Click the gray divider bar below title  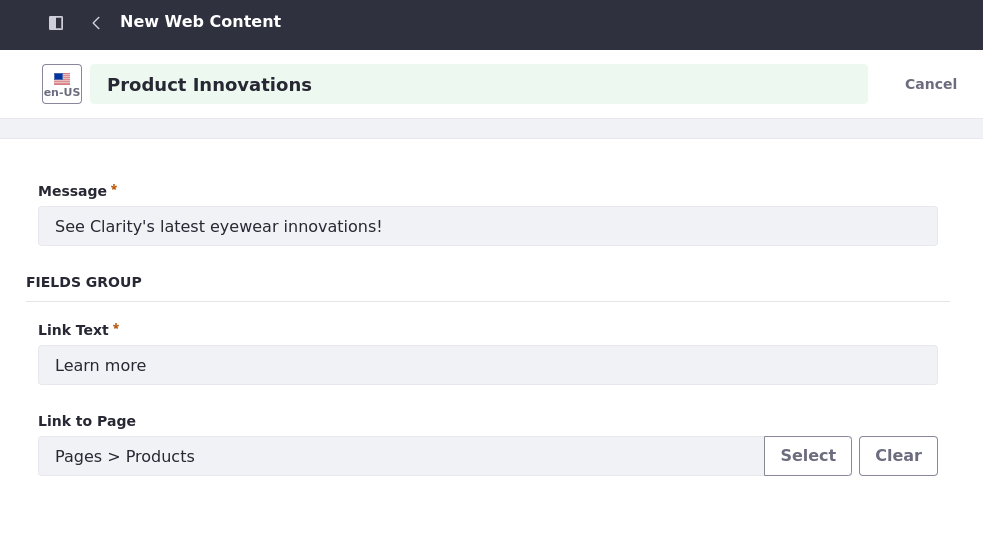(492, 129)
